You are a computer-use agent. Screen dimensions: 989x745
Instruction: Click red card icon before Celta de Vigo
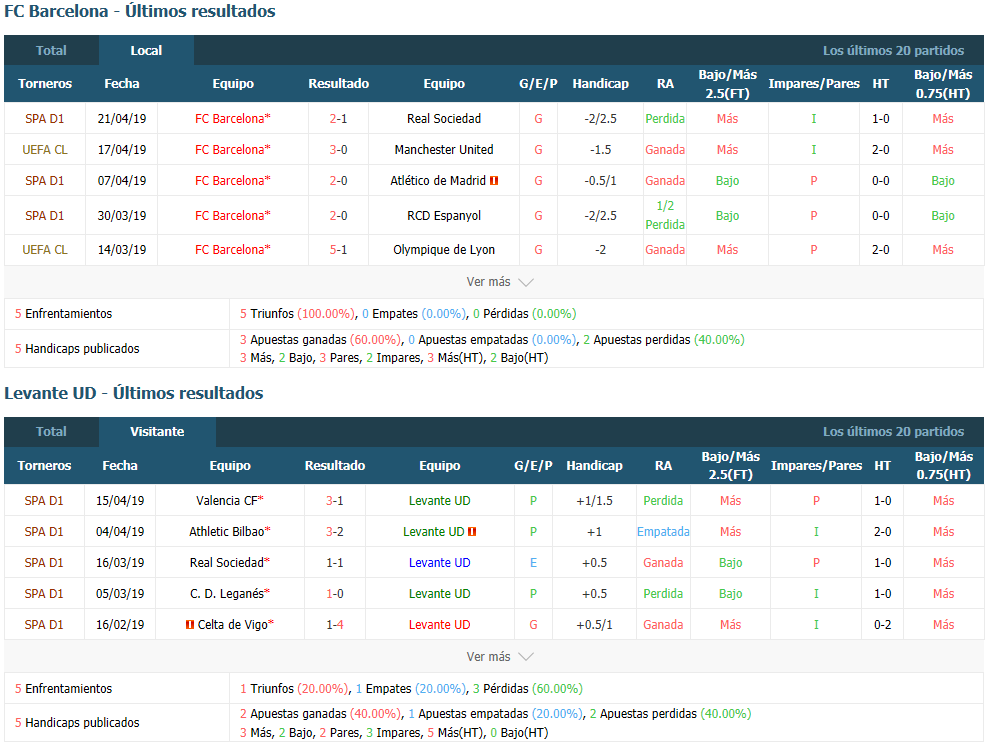(x=190, y=625)
